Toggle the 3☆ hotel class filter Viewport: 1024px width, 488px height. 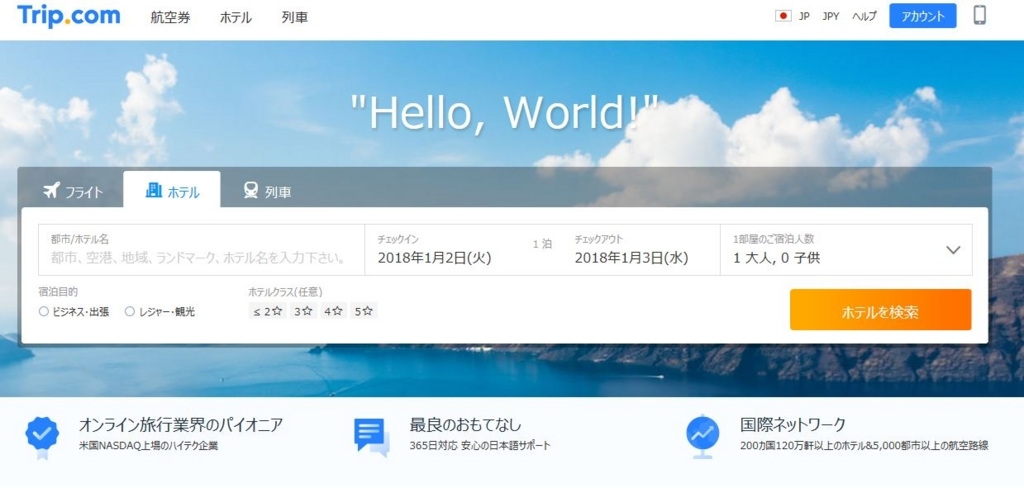tap(303, 312)
